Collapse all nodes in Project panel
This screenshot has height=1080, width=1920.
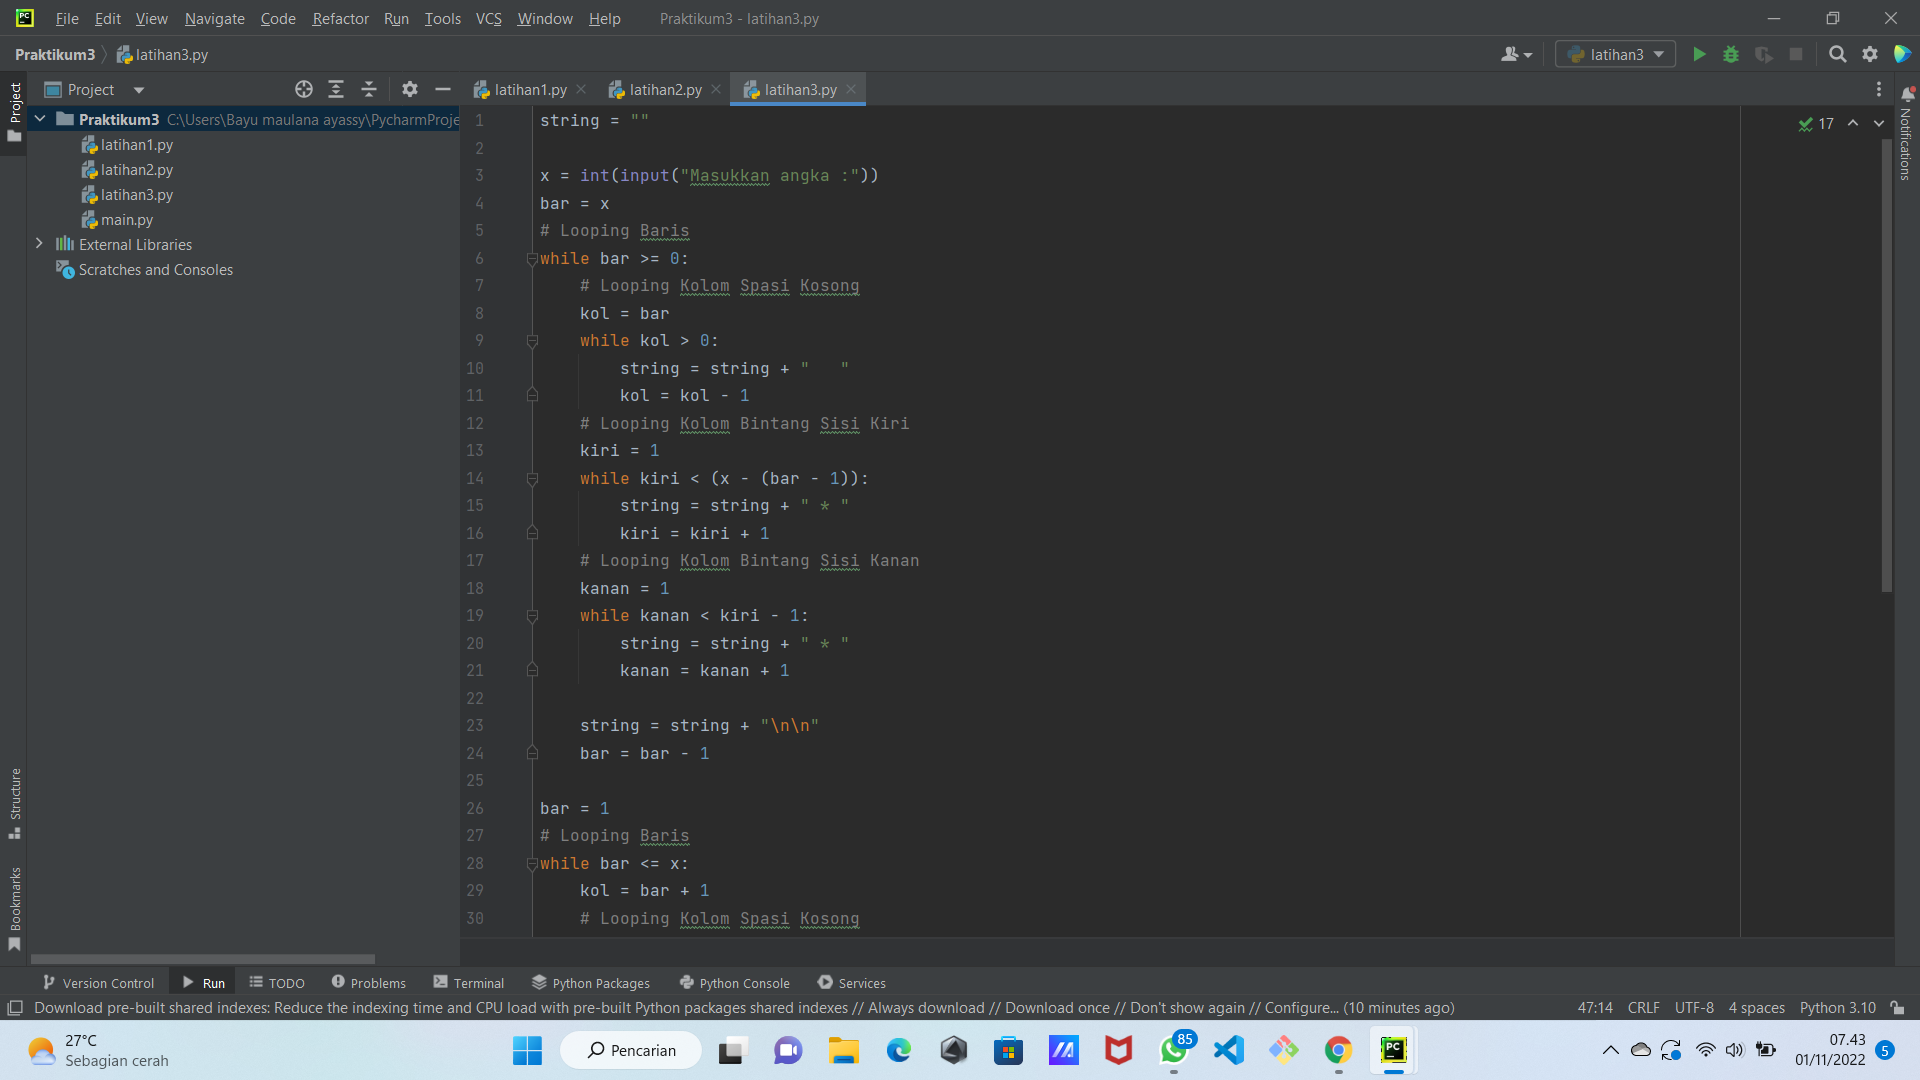click(x=368, y=89)
